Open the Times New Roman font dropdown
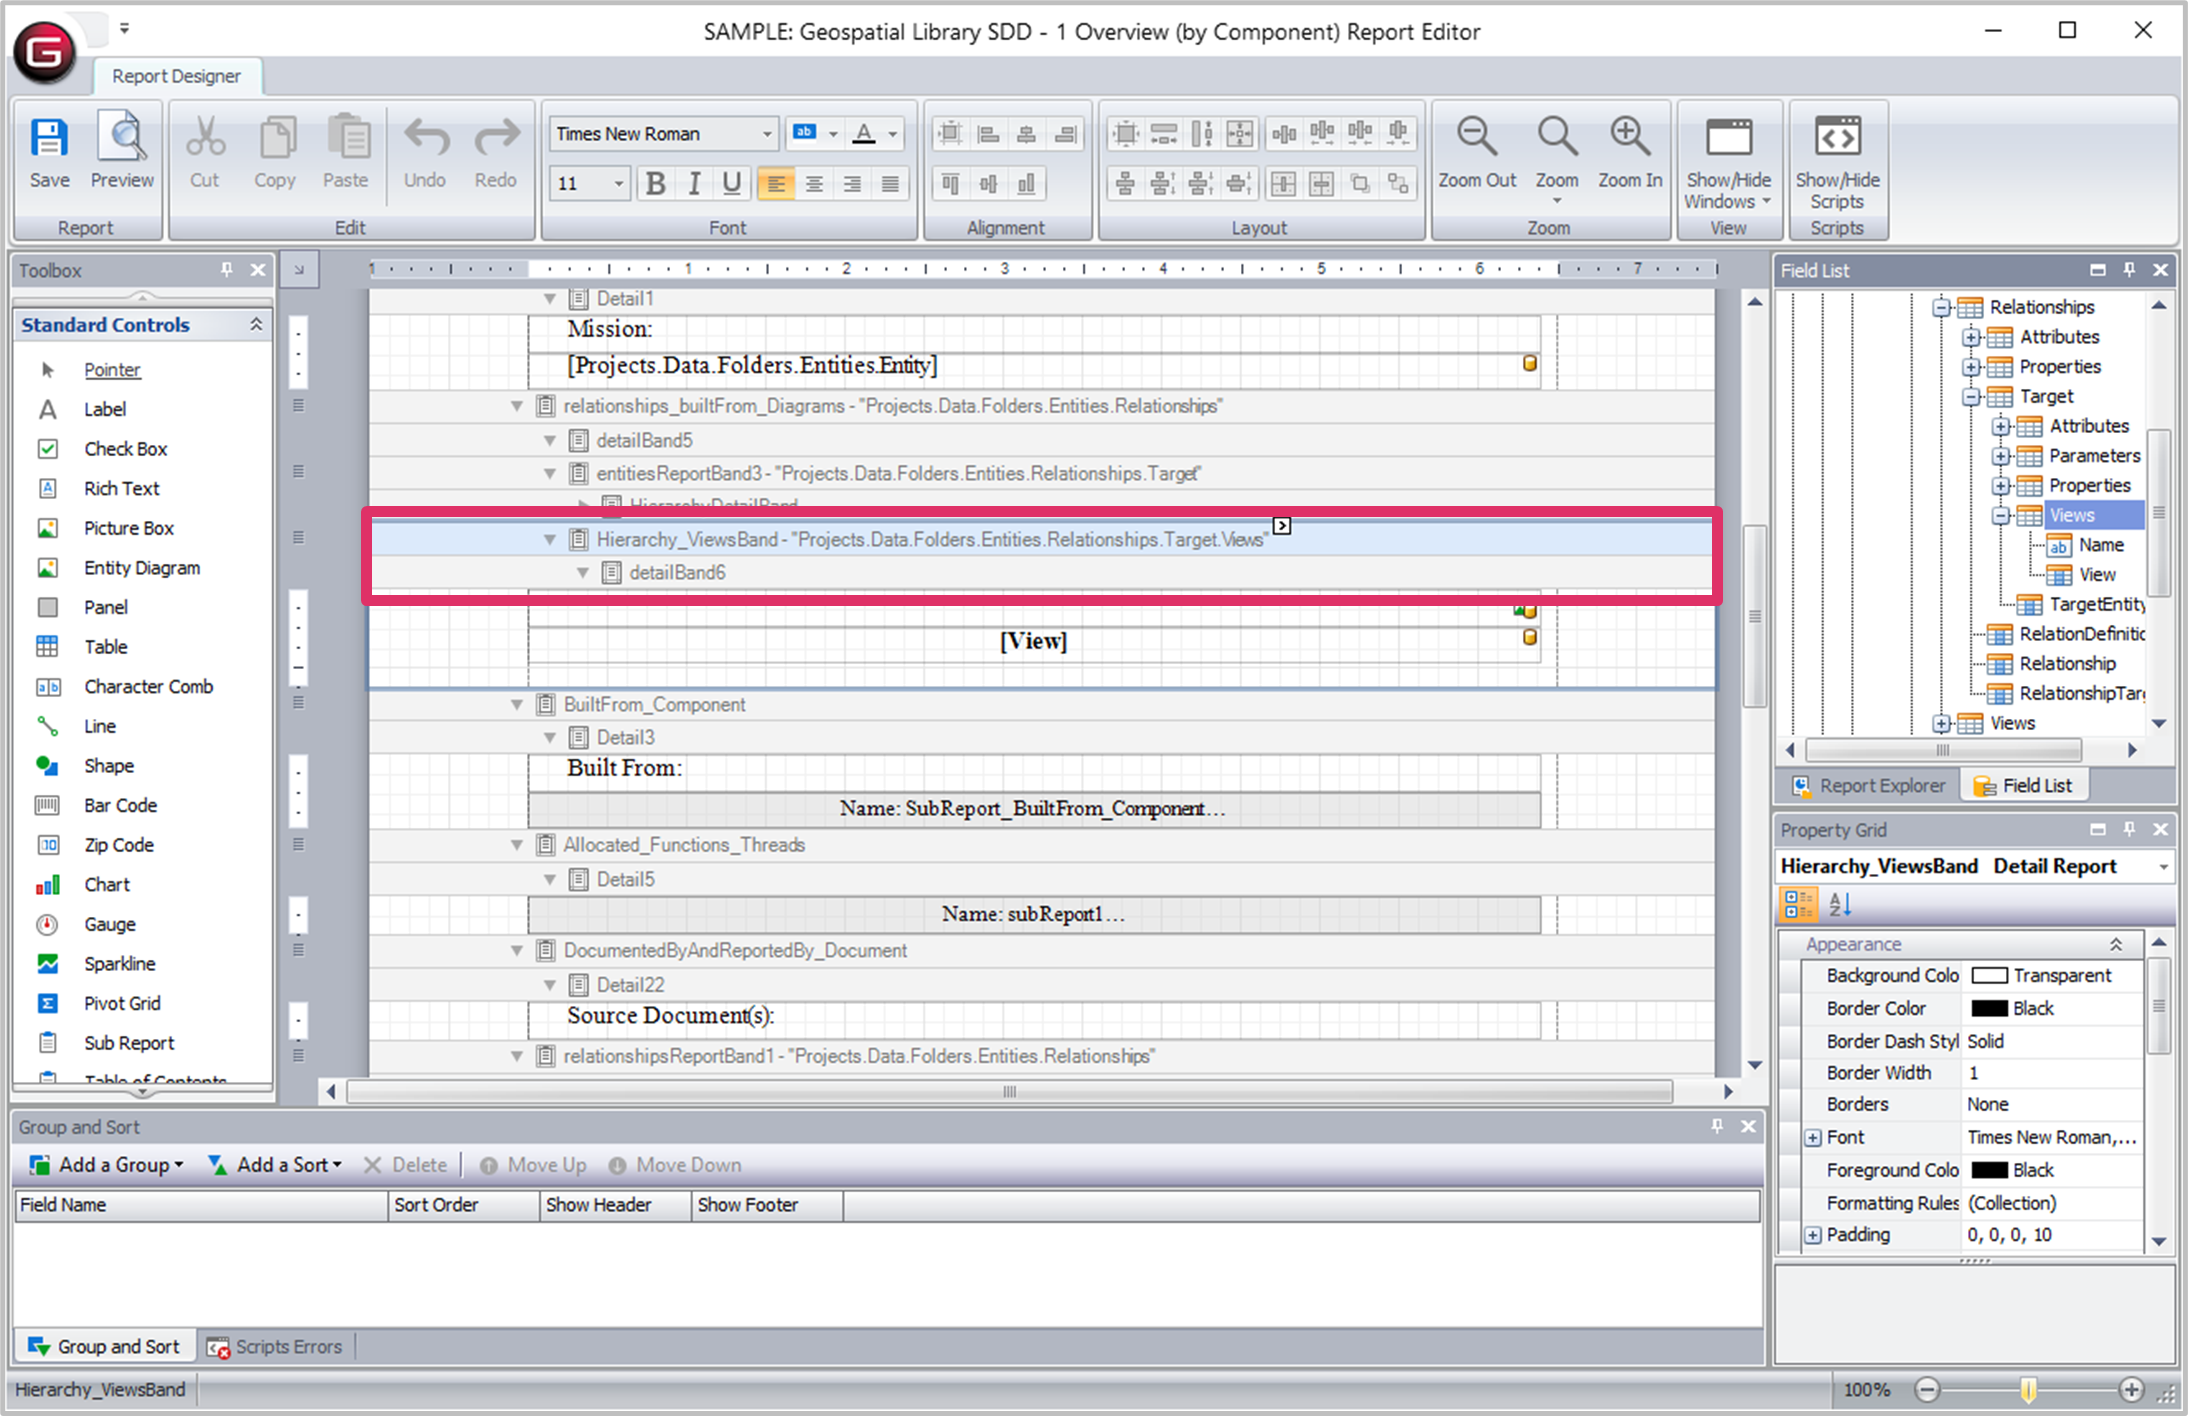This screenshot has height=1416, width=2188. (x=767, y=134)
